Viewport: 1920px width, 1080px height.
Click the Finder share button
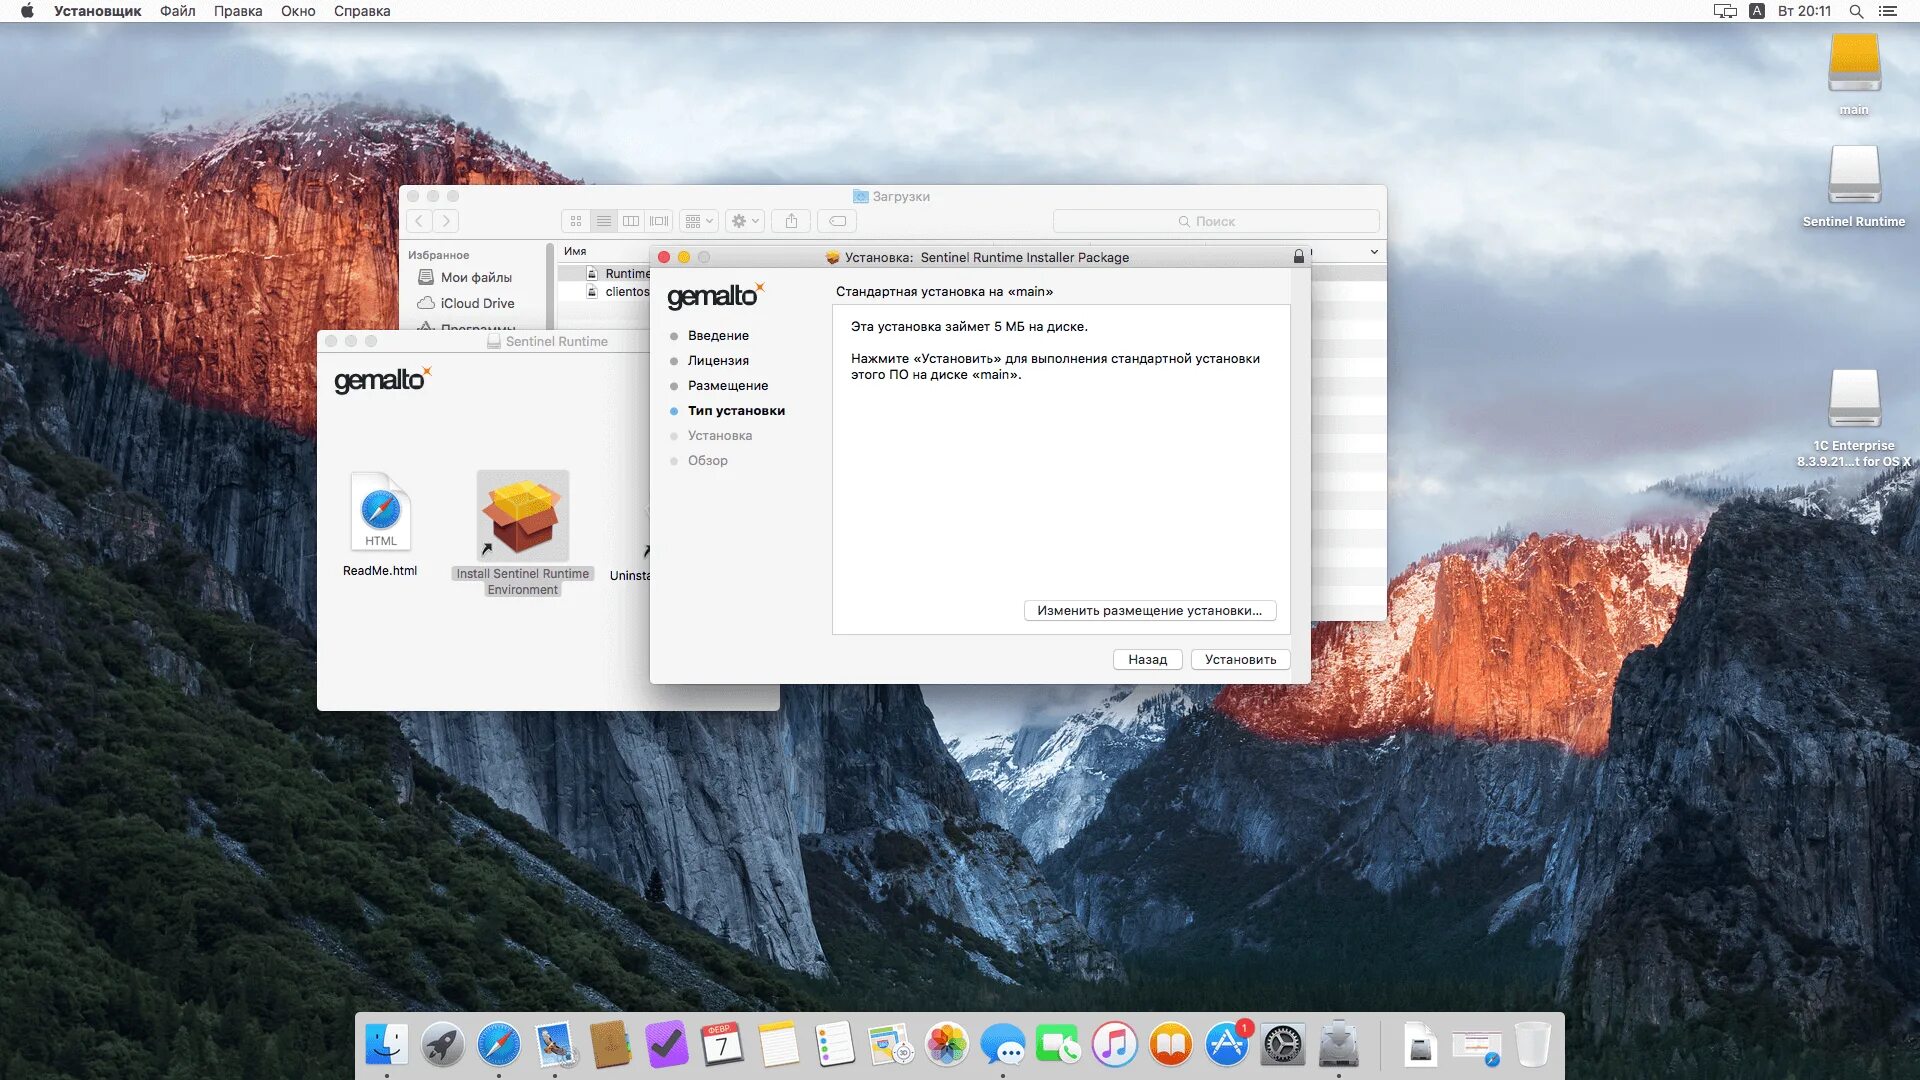[791, 221]
